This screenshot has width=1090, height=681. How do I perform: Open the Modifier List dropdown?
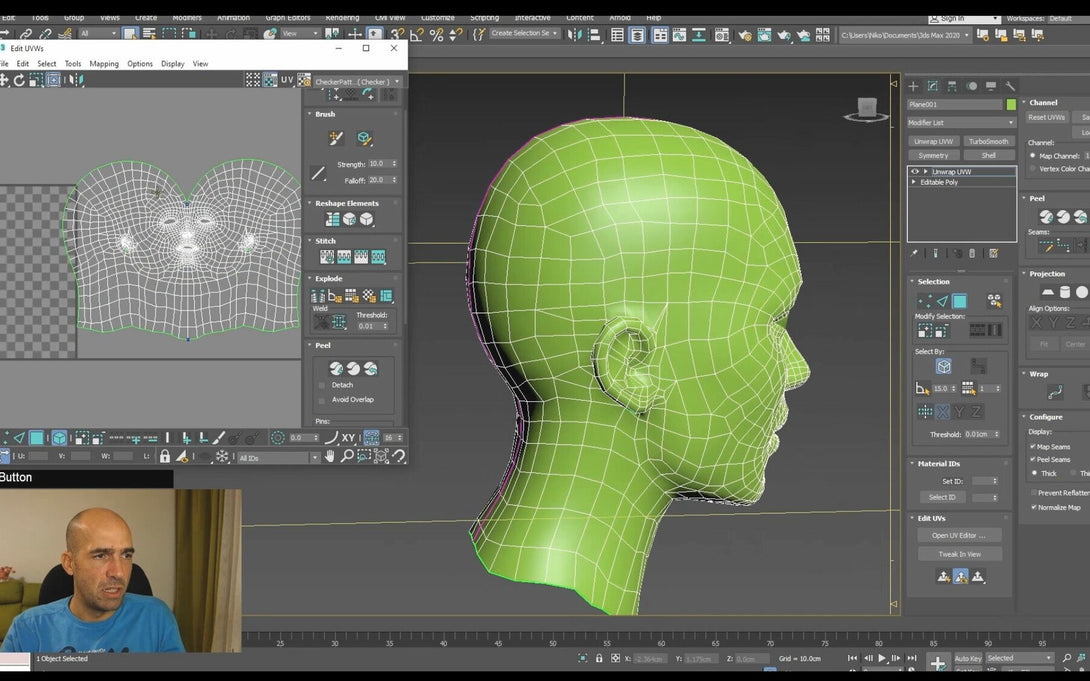click(x=961, y=122)
